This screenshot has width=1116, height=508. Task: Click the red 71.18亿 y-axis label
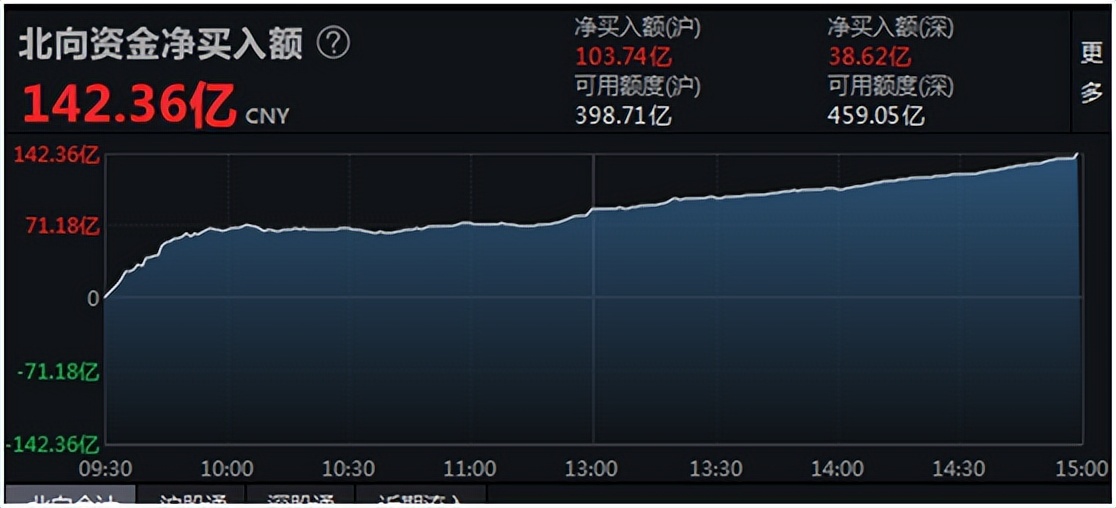[x=63, y=226]
